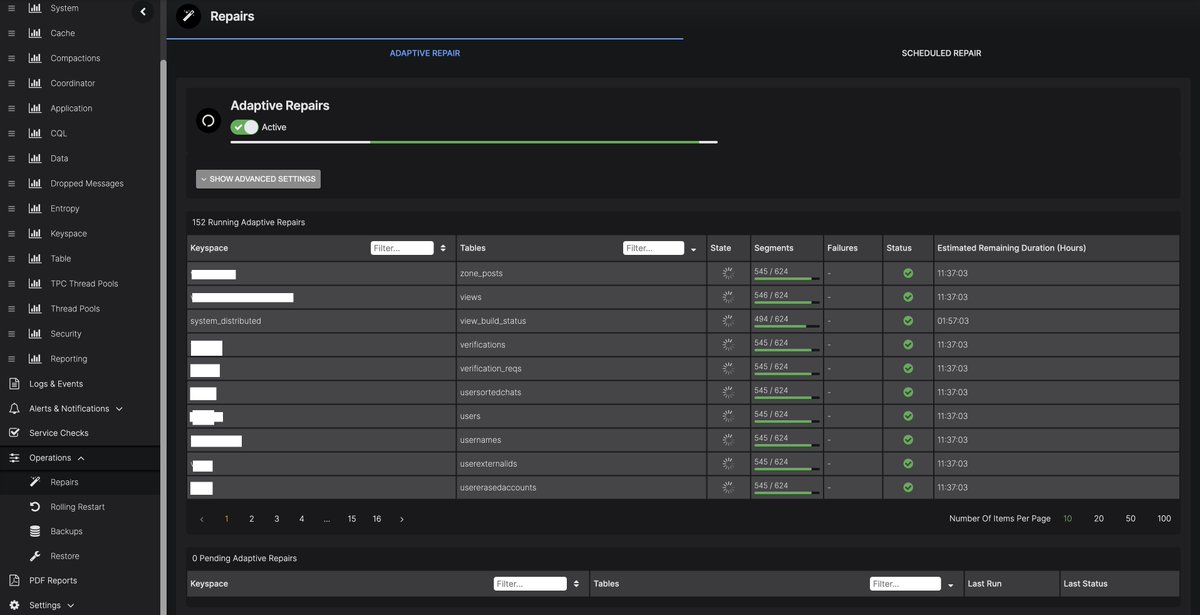Select the Dropped Messages metrics icon
Viewport: 1200px width, 615px height.
pyautogui.click(x=35, y=183)
